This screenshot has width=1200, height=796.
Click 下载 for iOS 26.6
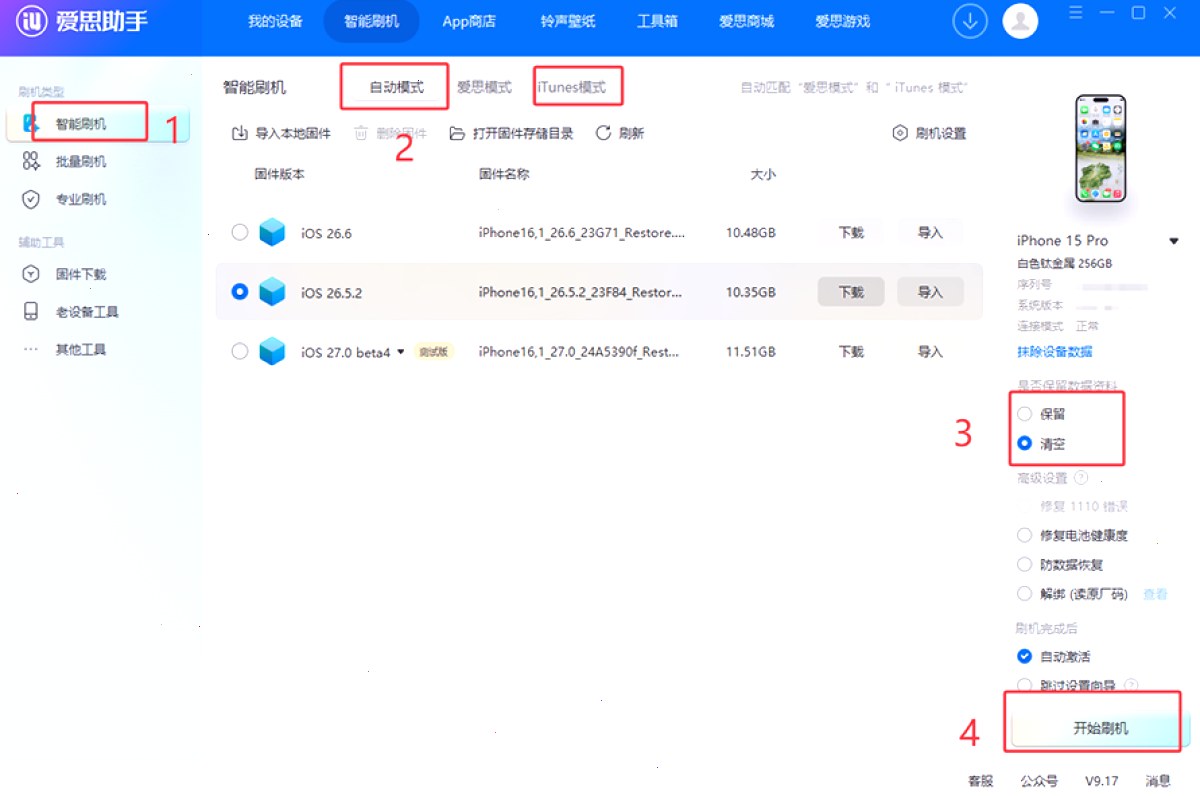(851, 232)
